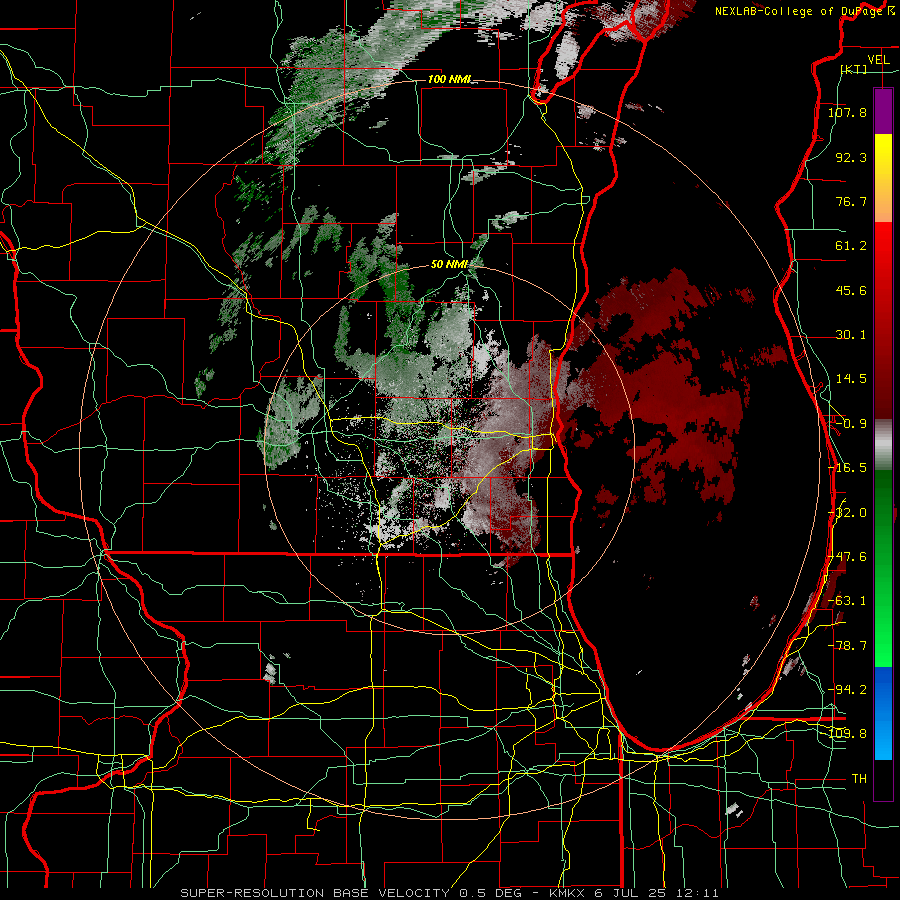Click the 107.8 legend value
Image resolution: width=900 pixels, height=900 pixels.
pos(847,112)
